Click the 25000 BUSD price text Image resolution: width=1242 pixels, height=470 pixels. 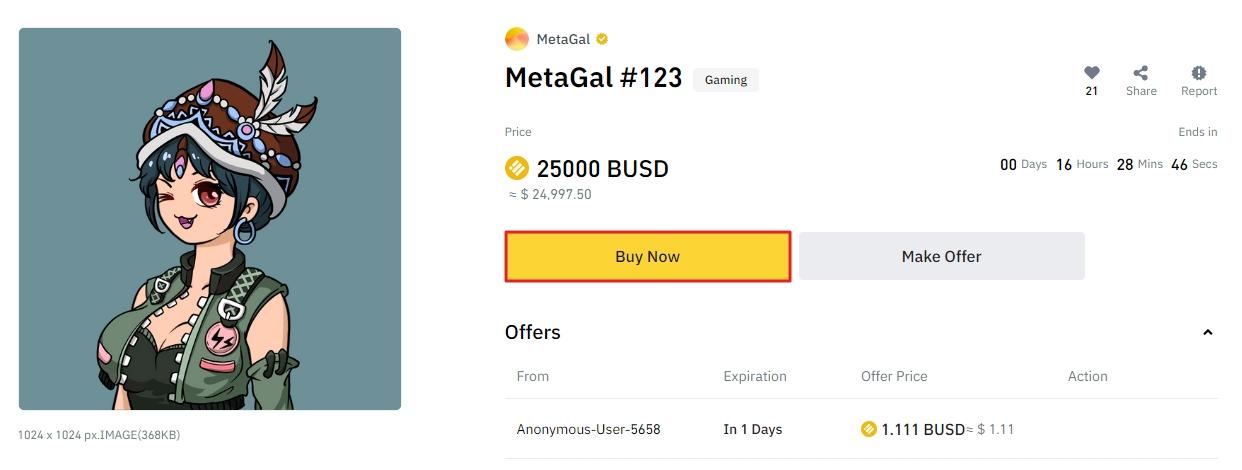pyautogui.click(x=602, y=168)
